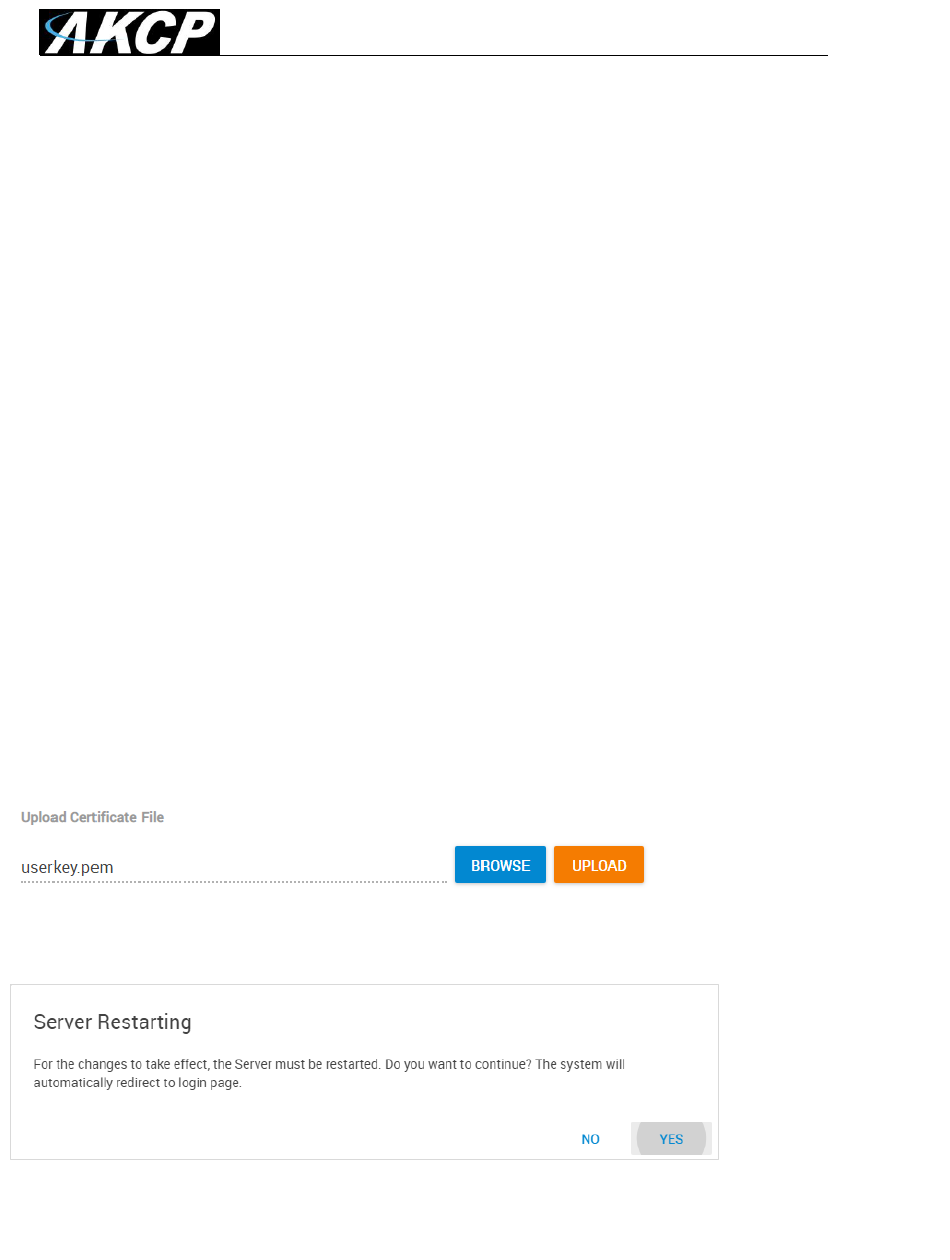Click the Server Restarting dialog title

112,1022
